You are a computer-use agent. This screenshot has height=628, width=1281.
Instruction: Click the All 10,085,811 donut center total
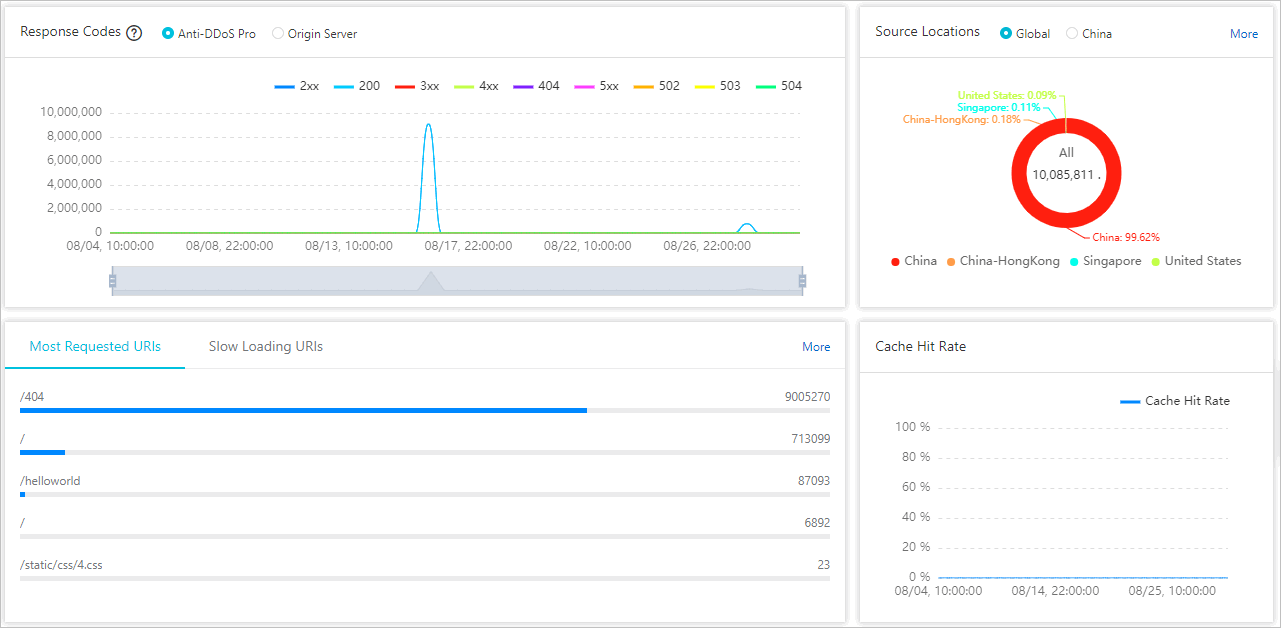pyautogui.click(x=1066, y=164)
